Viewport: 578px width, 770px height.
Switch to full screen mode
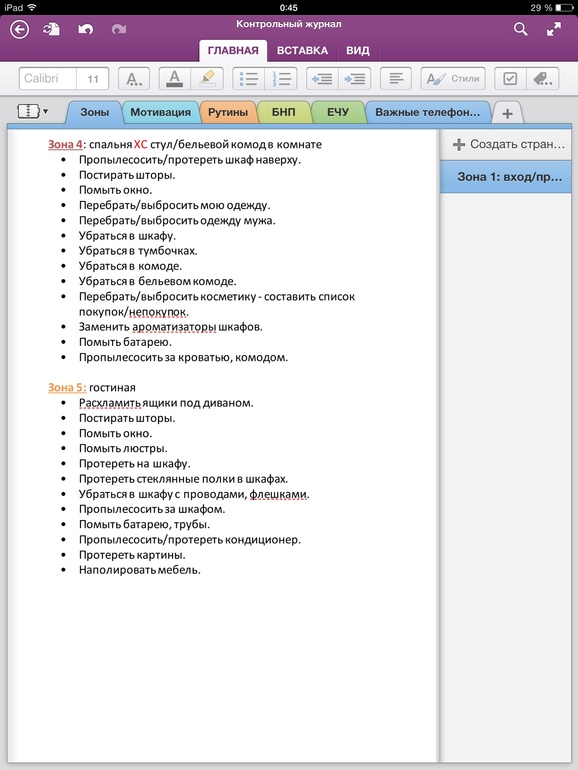pyautogui.click(x=554, y=29)
